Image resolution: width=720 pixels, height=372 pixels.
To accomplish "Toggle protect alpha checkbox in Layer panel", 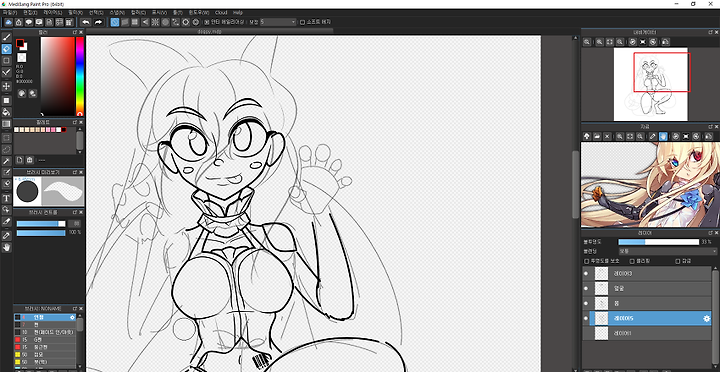I will pos(586,261).
